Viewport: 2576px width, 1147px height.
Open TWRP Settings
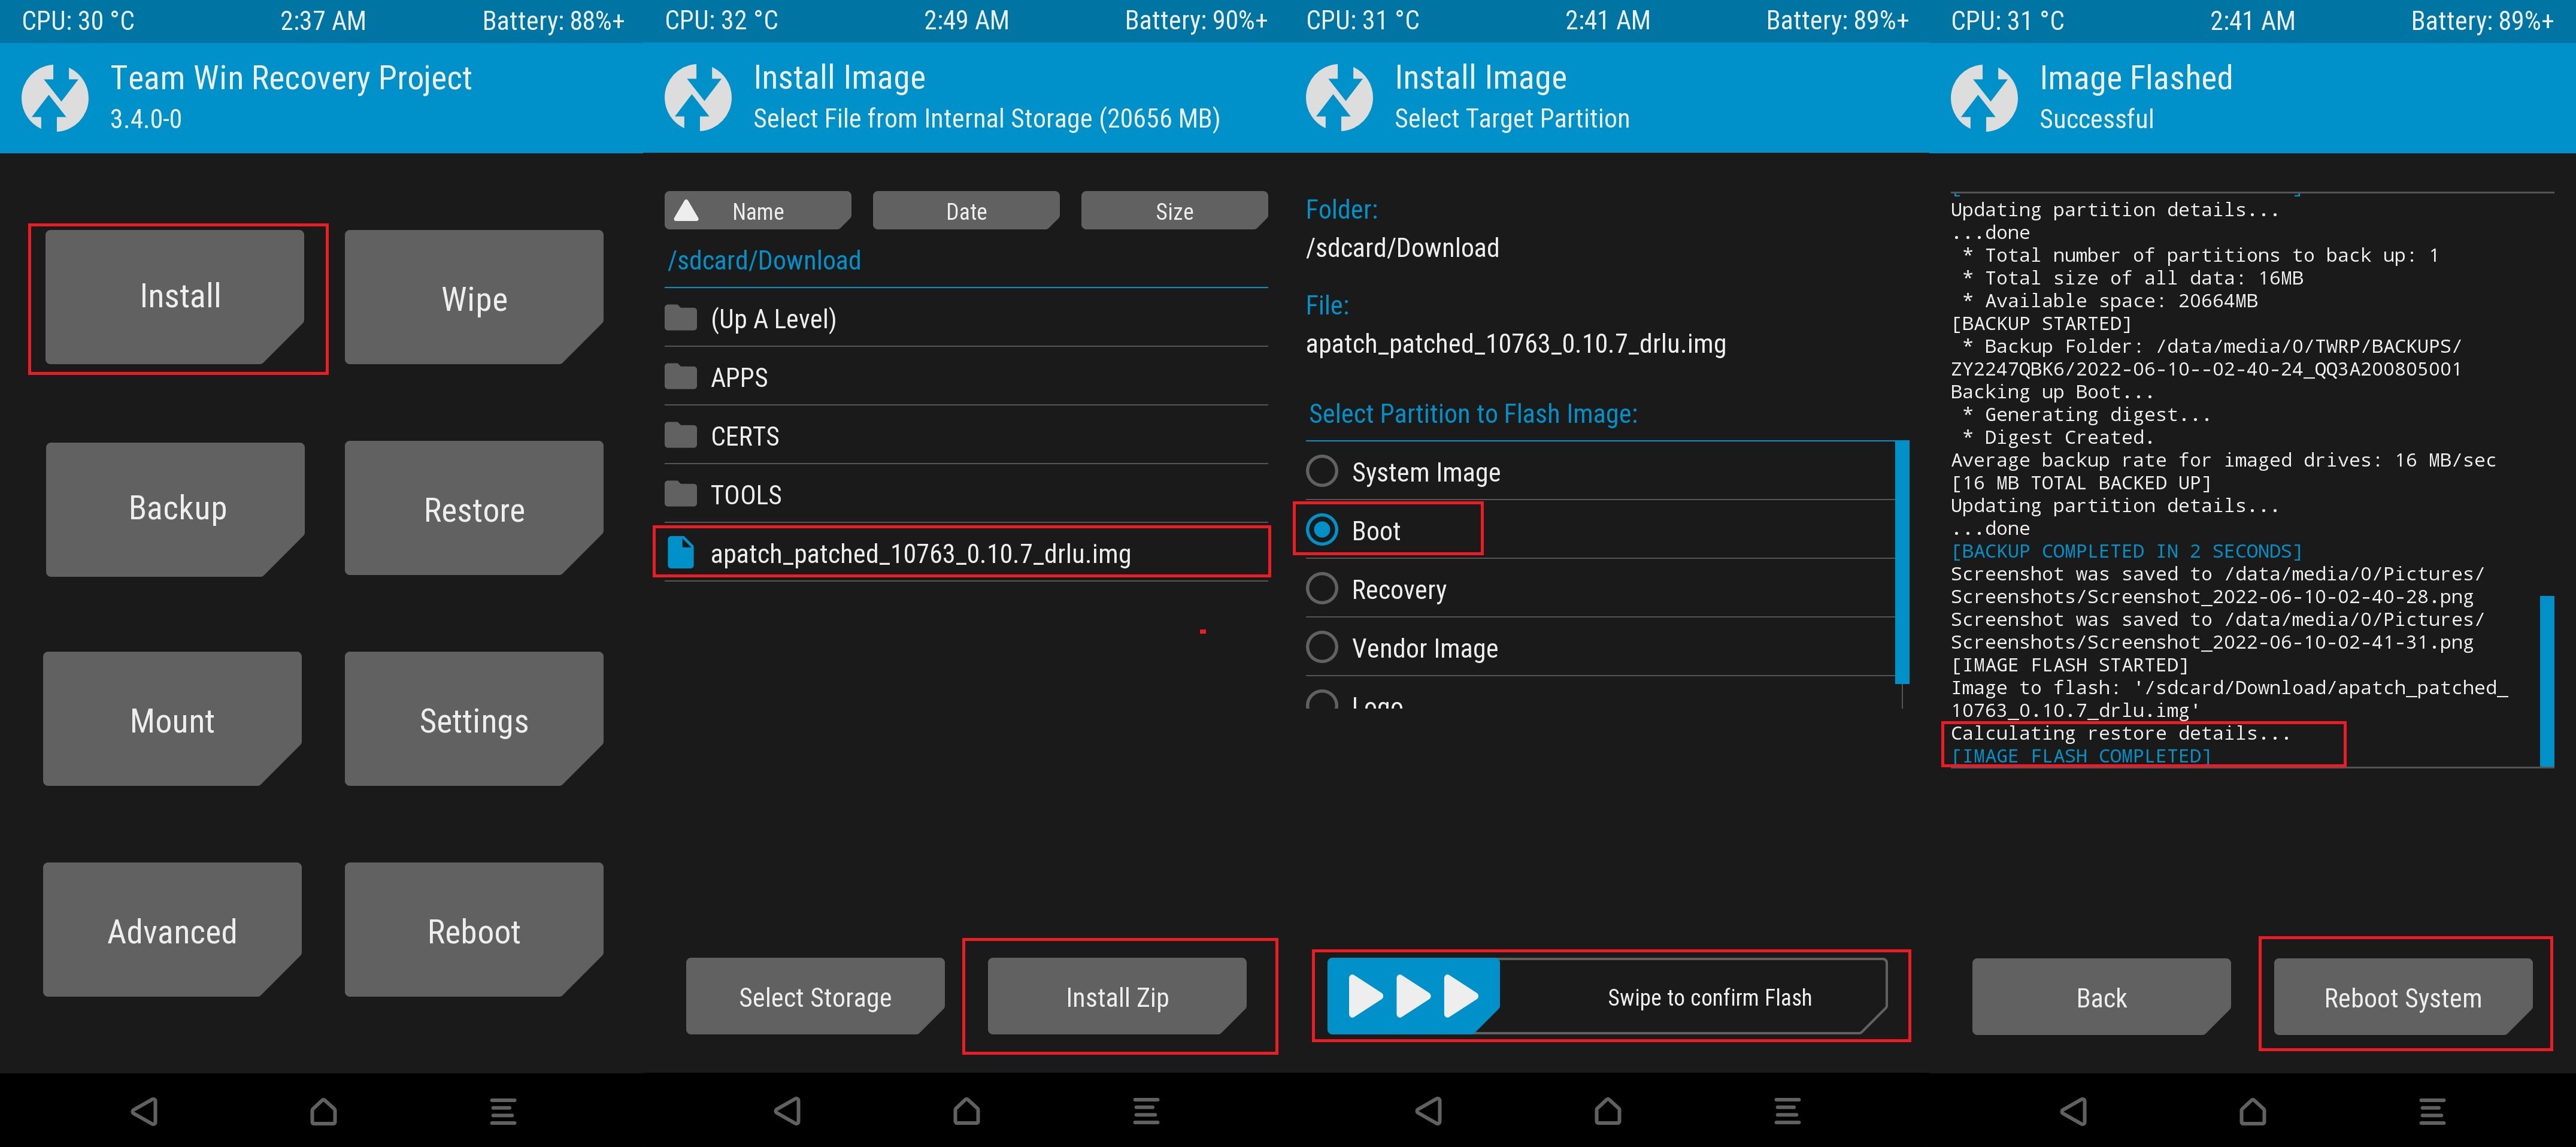tap(474, 719)
